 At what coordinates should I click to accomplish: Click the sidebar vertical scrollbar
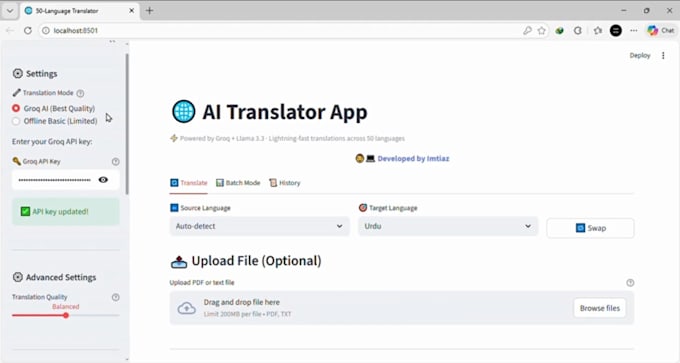127,124
